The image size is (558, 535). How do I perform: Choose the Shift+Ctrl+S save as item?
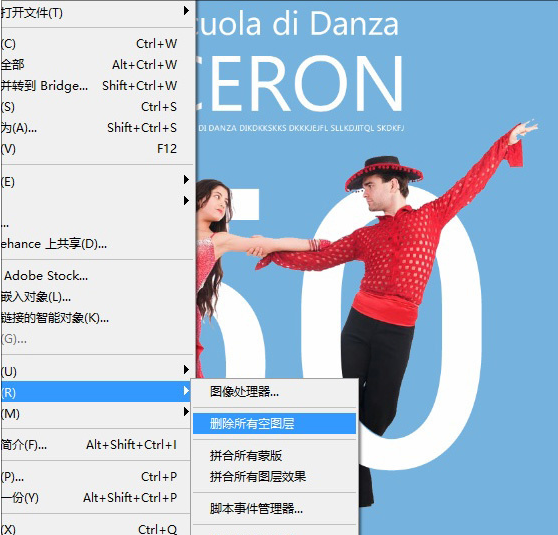[97, 128]
